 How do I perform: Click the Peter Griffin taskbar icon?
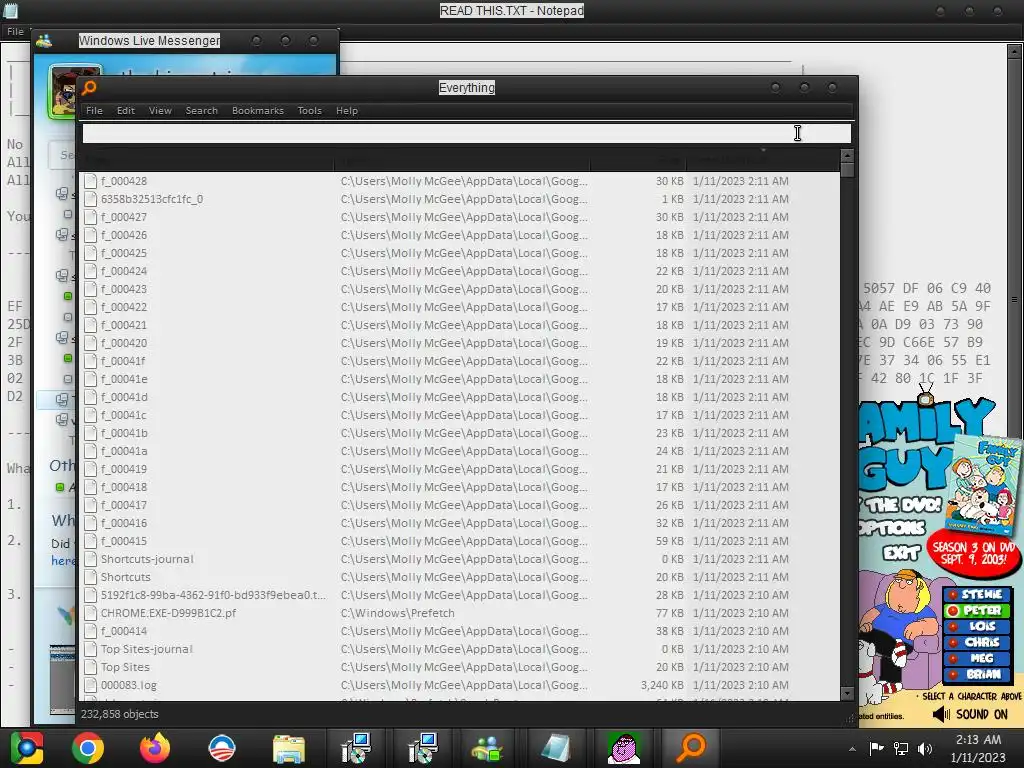coord(624,748)
